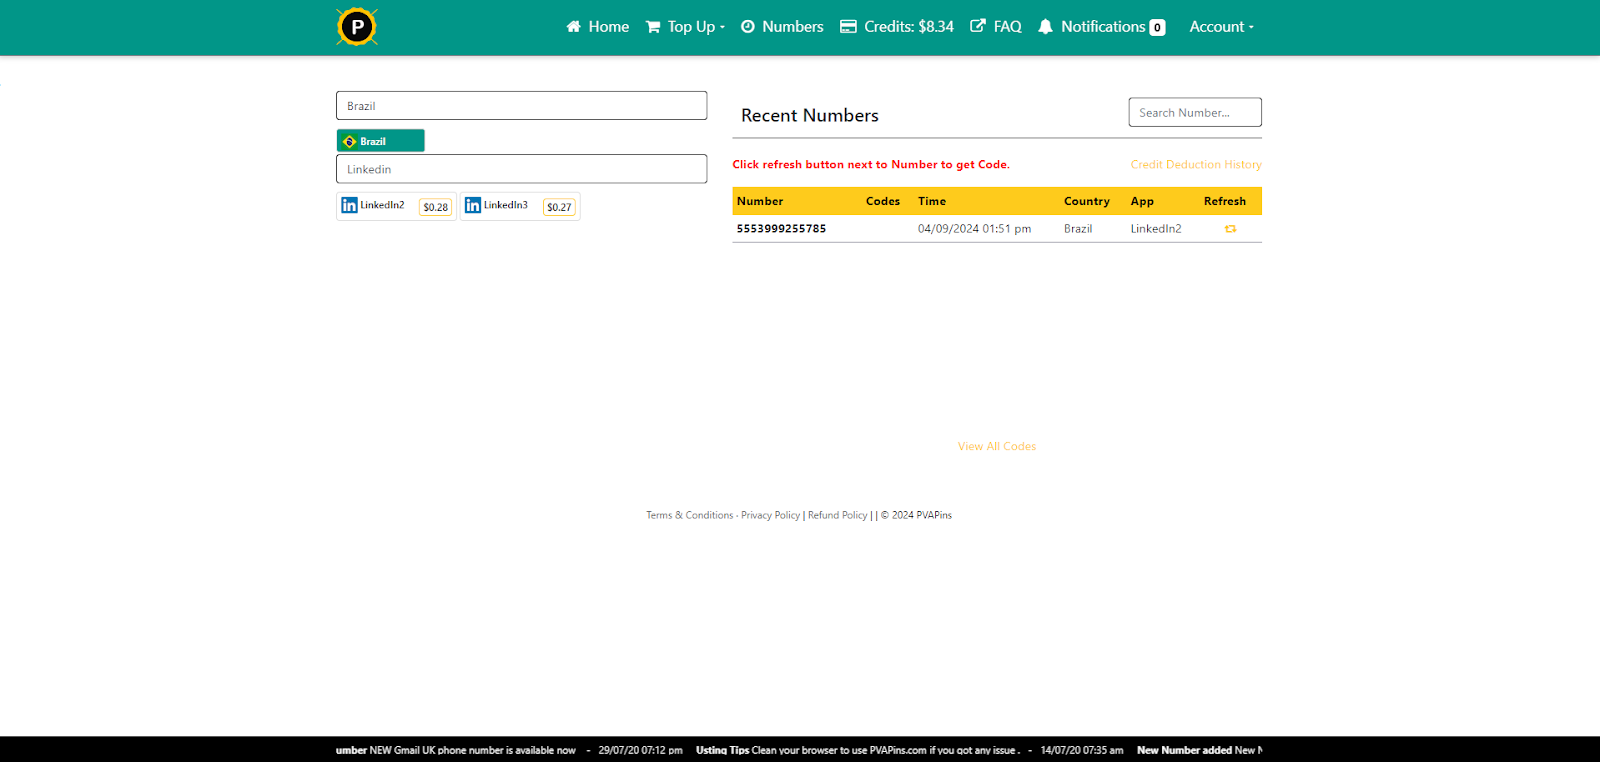
Task: Go to Home page
Action: [597, 27]
